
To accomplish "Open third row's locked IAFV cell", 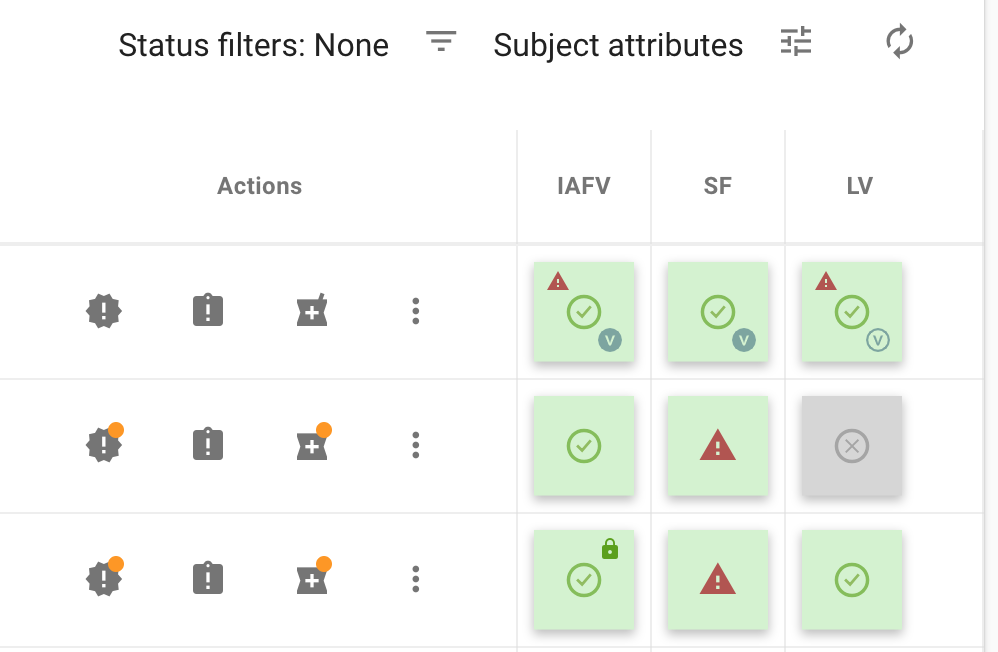I will [584, 580].
